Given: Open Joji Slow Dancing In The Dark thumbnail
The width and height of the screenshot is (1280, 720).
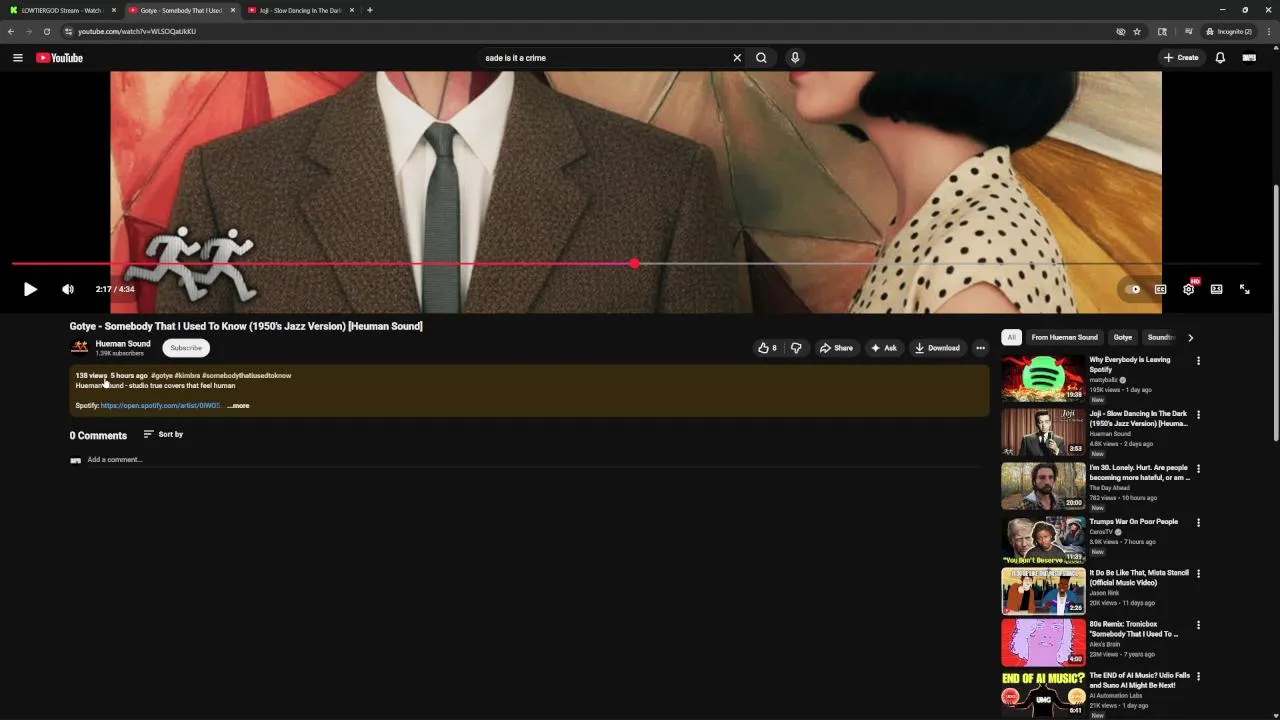Looking at the screenshot, I should tap(1043, 432).
